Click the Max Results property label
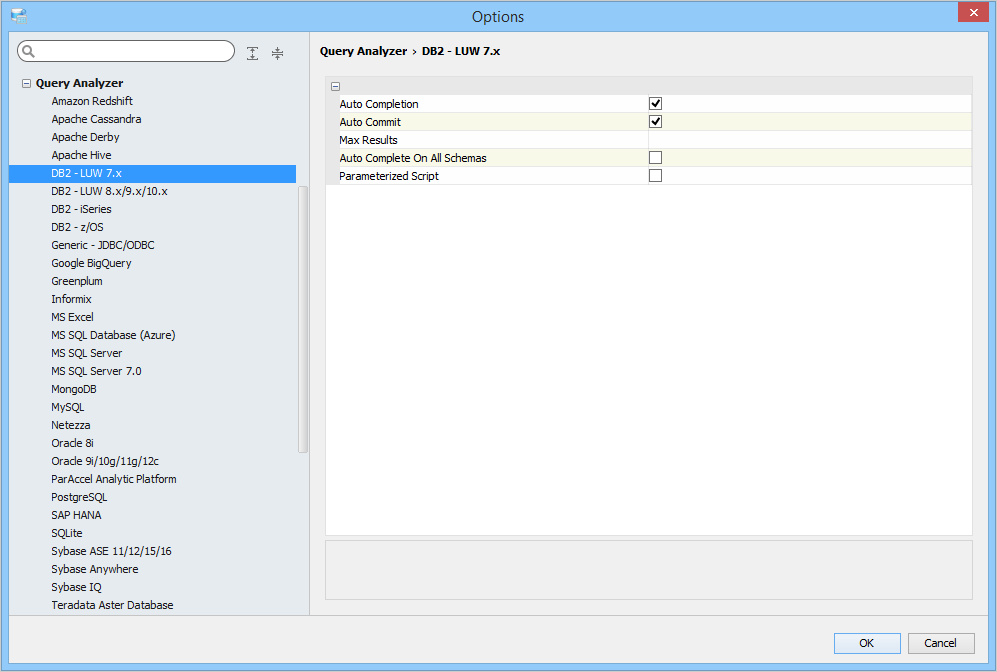The height and width of the screenshot is (672, 997). click(x=368, y=140)
